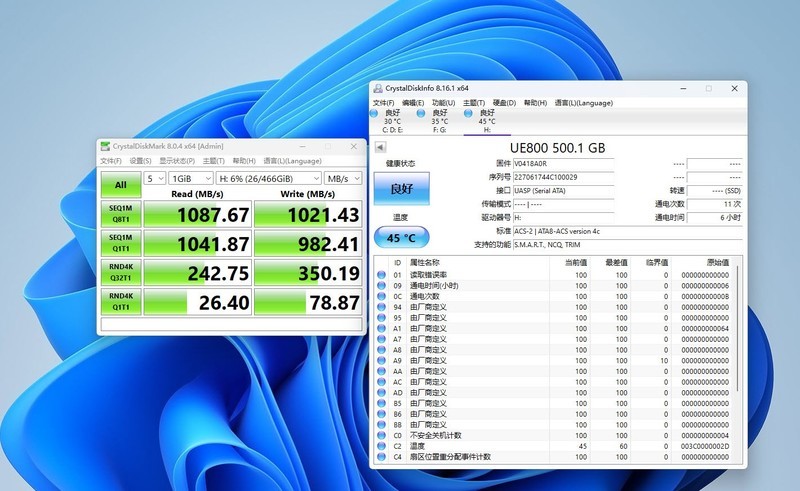Click status orb for attribute C0 不安全关机计数
Image resolution: width=800 pixels, height=491 pixels.
point(382,435)
